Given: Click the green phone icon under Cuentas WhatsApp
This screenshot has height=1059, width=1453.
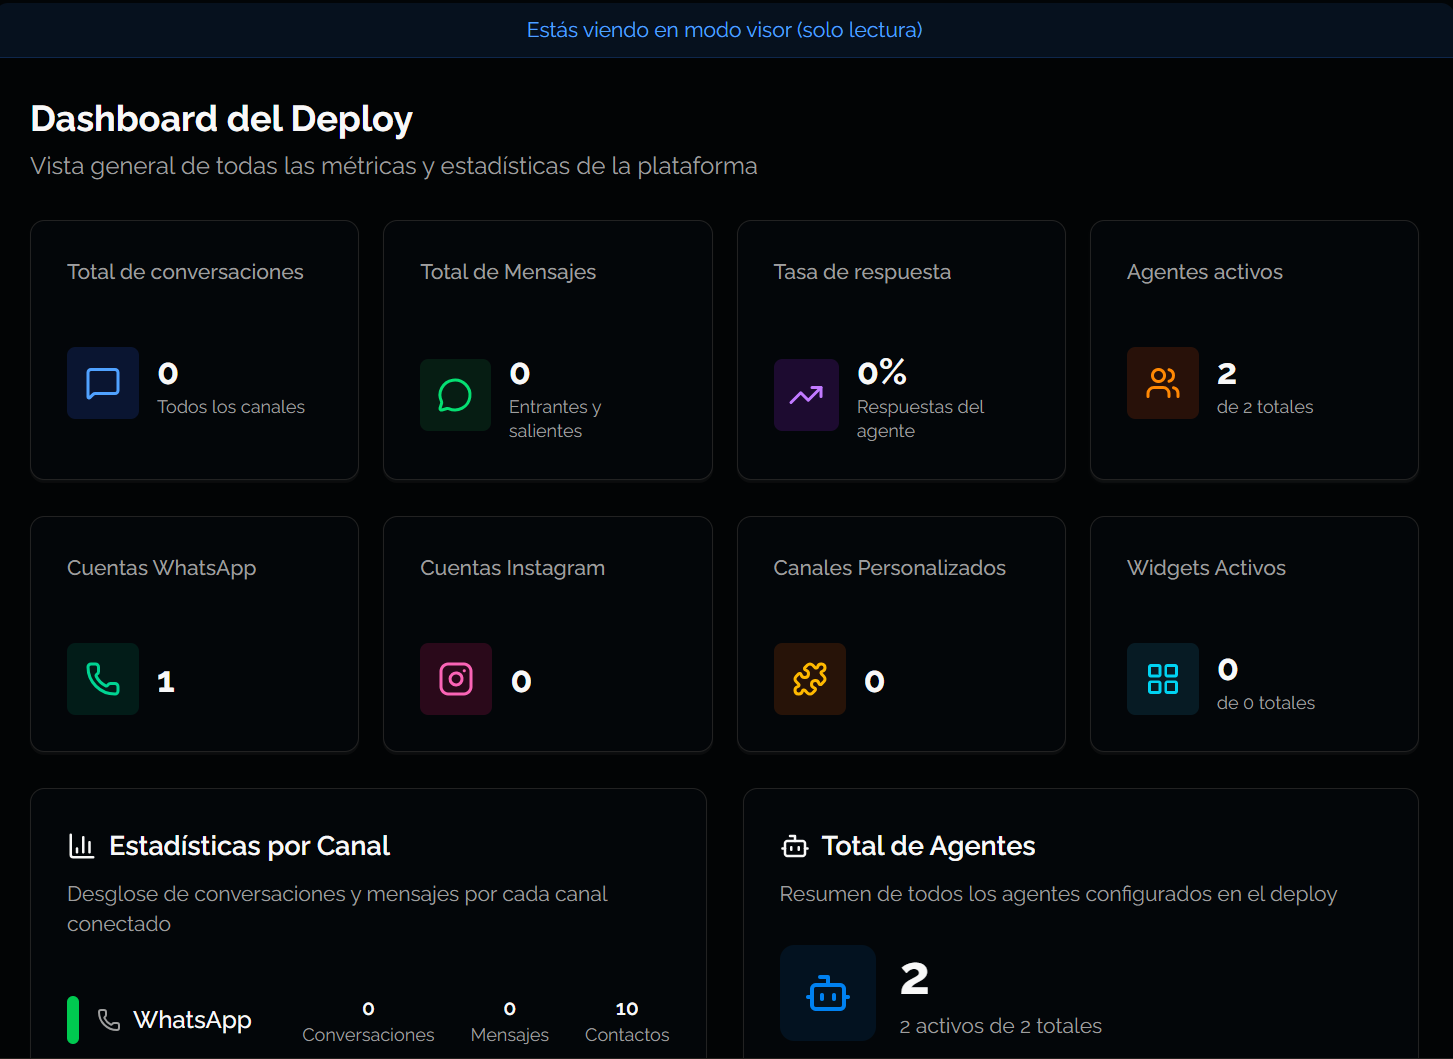Looking at the screenshot, I should pyautogui.click(x=103, y=679).
